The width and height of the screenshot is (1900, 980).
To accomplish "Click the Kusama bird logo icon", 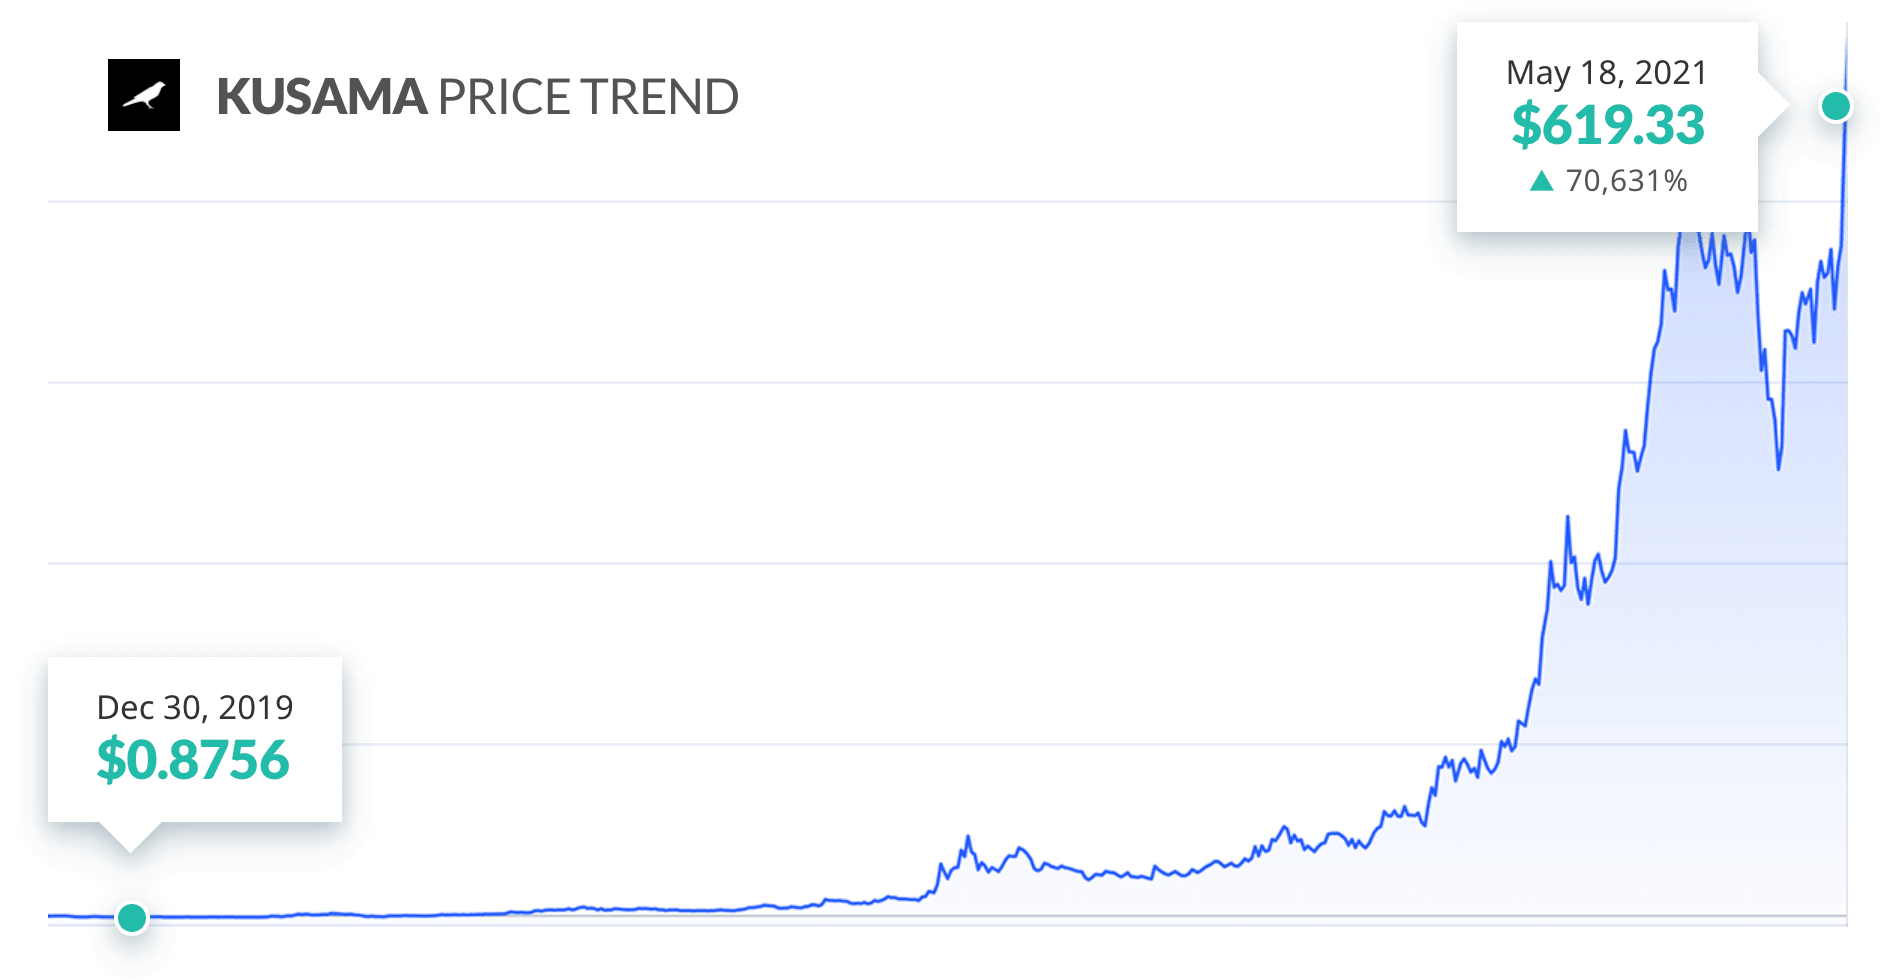I will pos(144,95).
